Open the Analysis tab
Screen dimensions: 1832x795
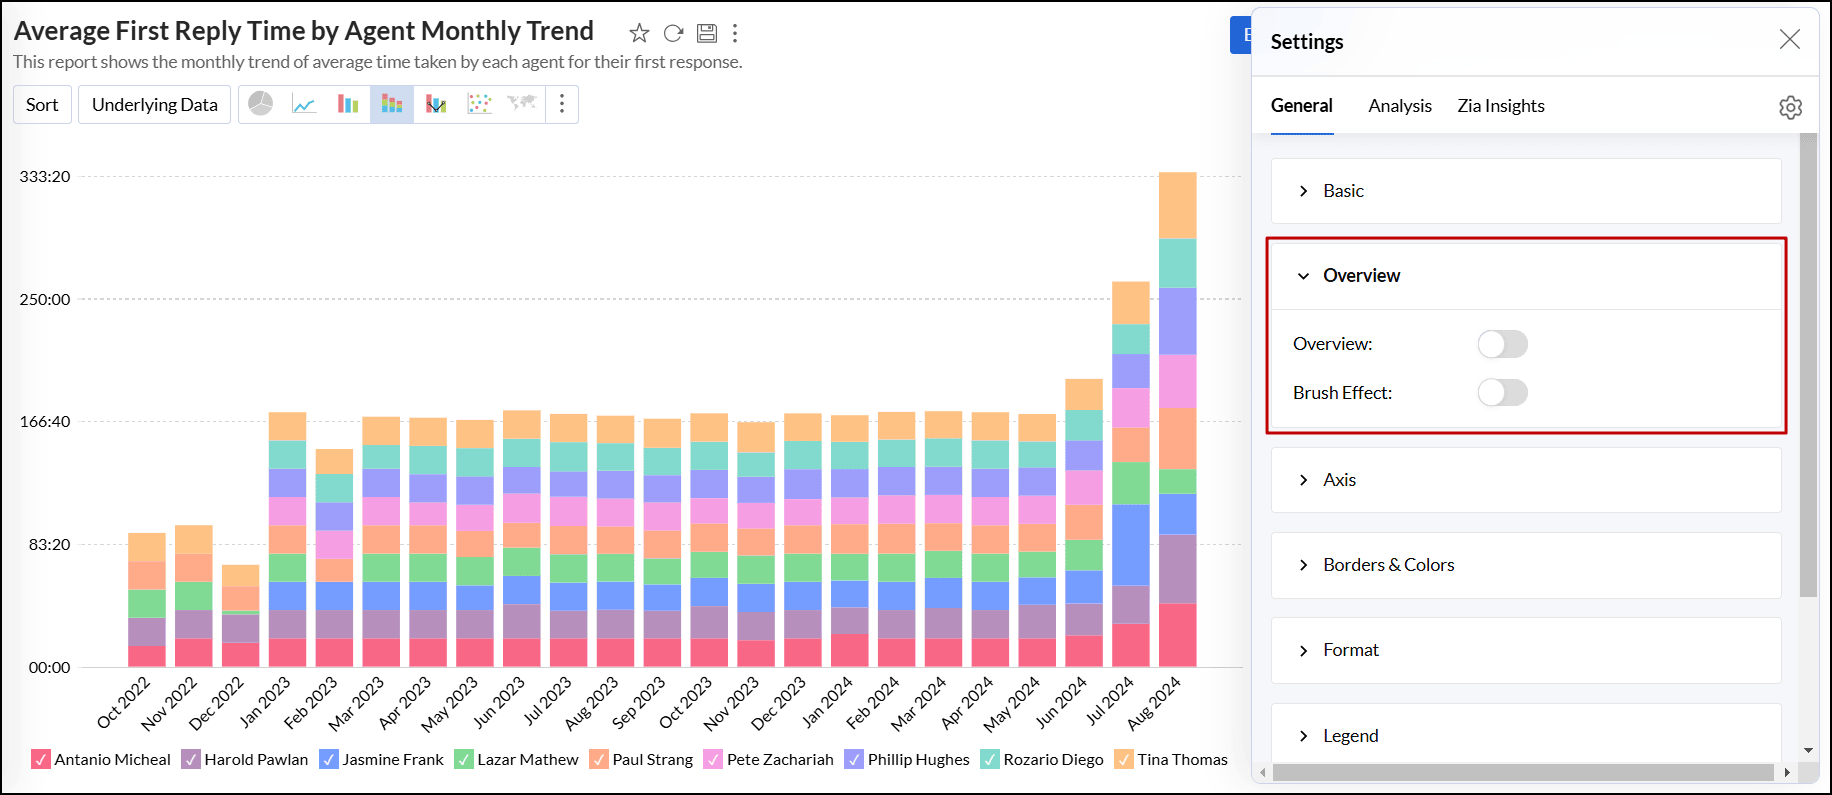pos(1399,106)
